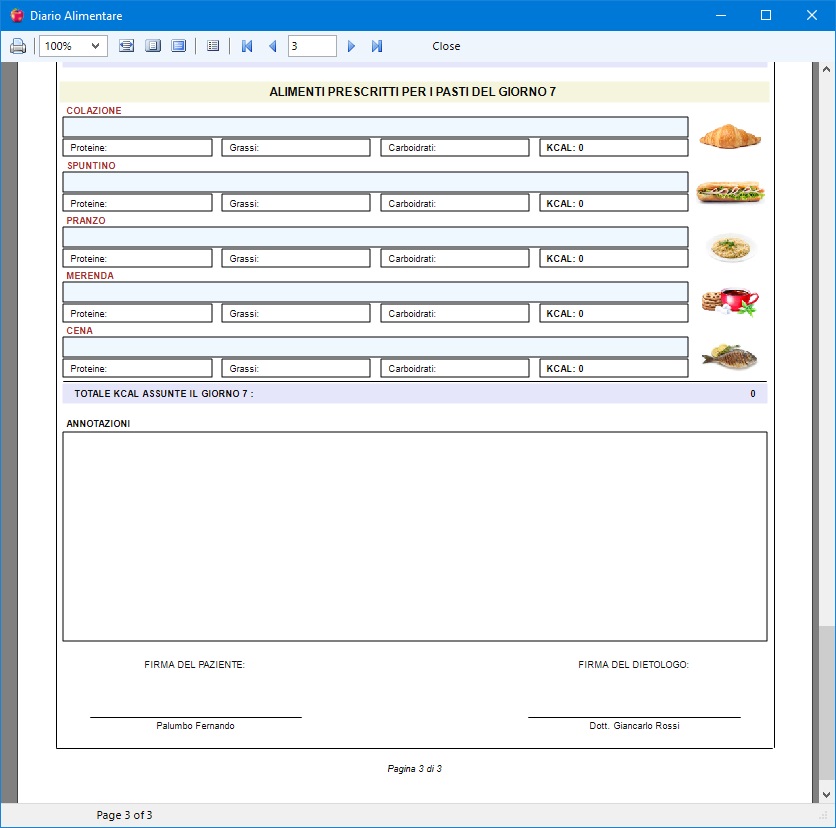Screen dimensions: 836x828
Task: Click the COLAZIONE heading
Action: [94, 110]
